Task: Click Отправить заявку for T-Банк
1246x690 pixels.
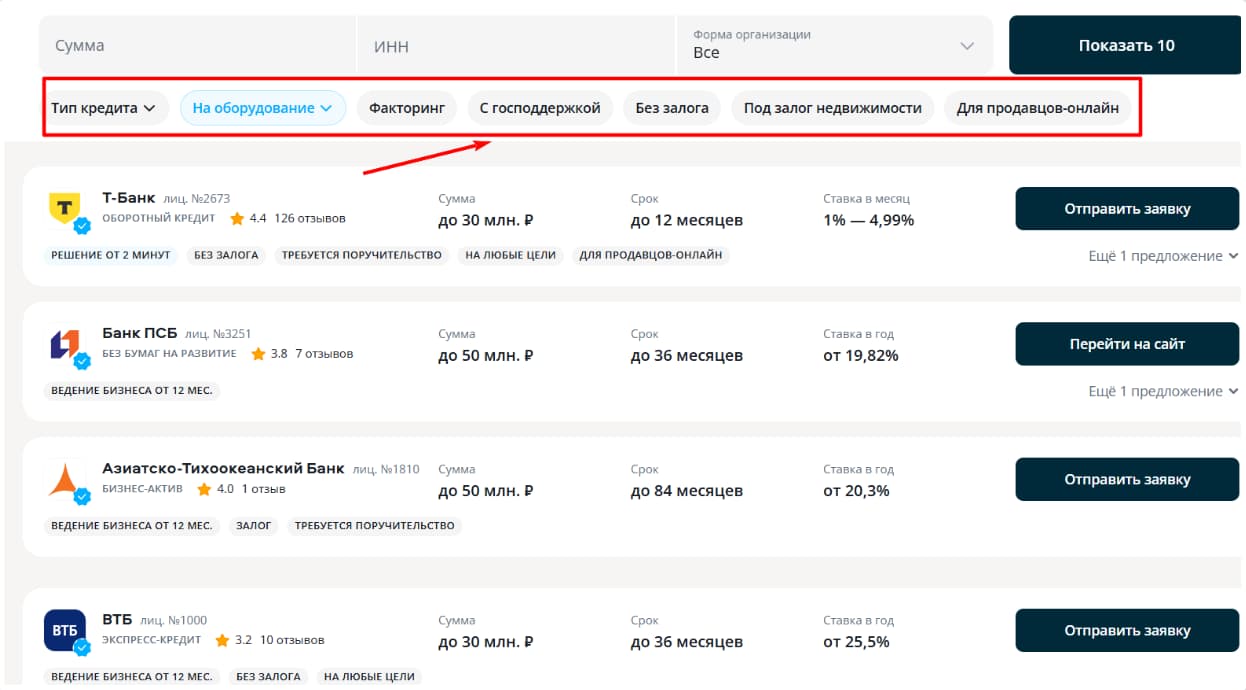Action: (1127, 209)
